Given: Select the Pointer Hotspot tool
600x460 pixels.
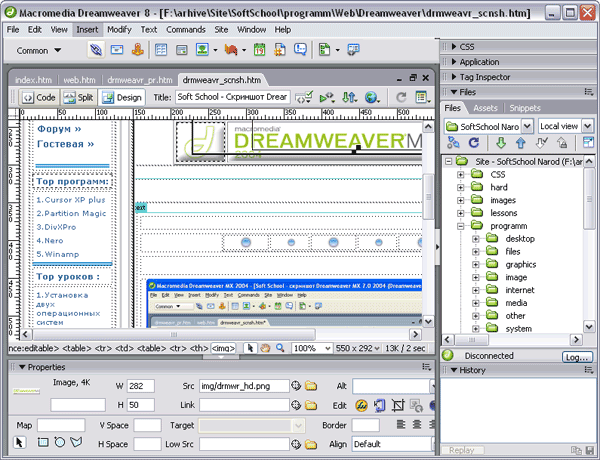Looking at the screenshot, I should [x=19, y=443].
